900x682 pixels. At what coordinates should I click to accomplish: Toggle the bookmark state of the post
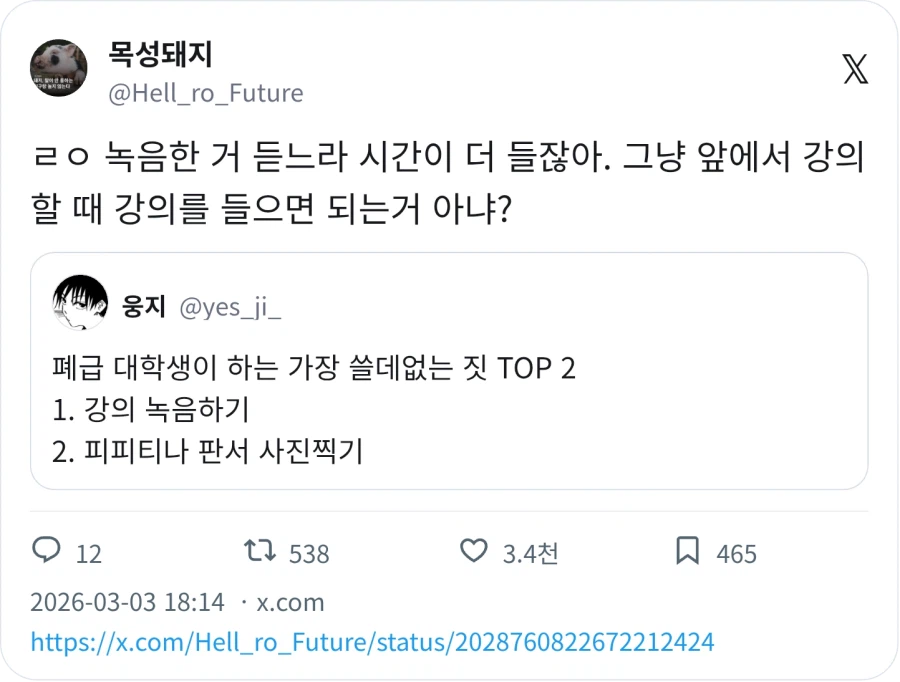pos(686,552)
